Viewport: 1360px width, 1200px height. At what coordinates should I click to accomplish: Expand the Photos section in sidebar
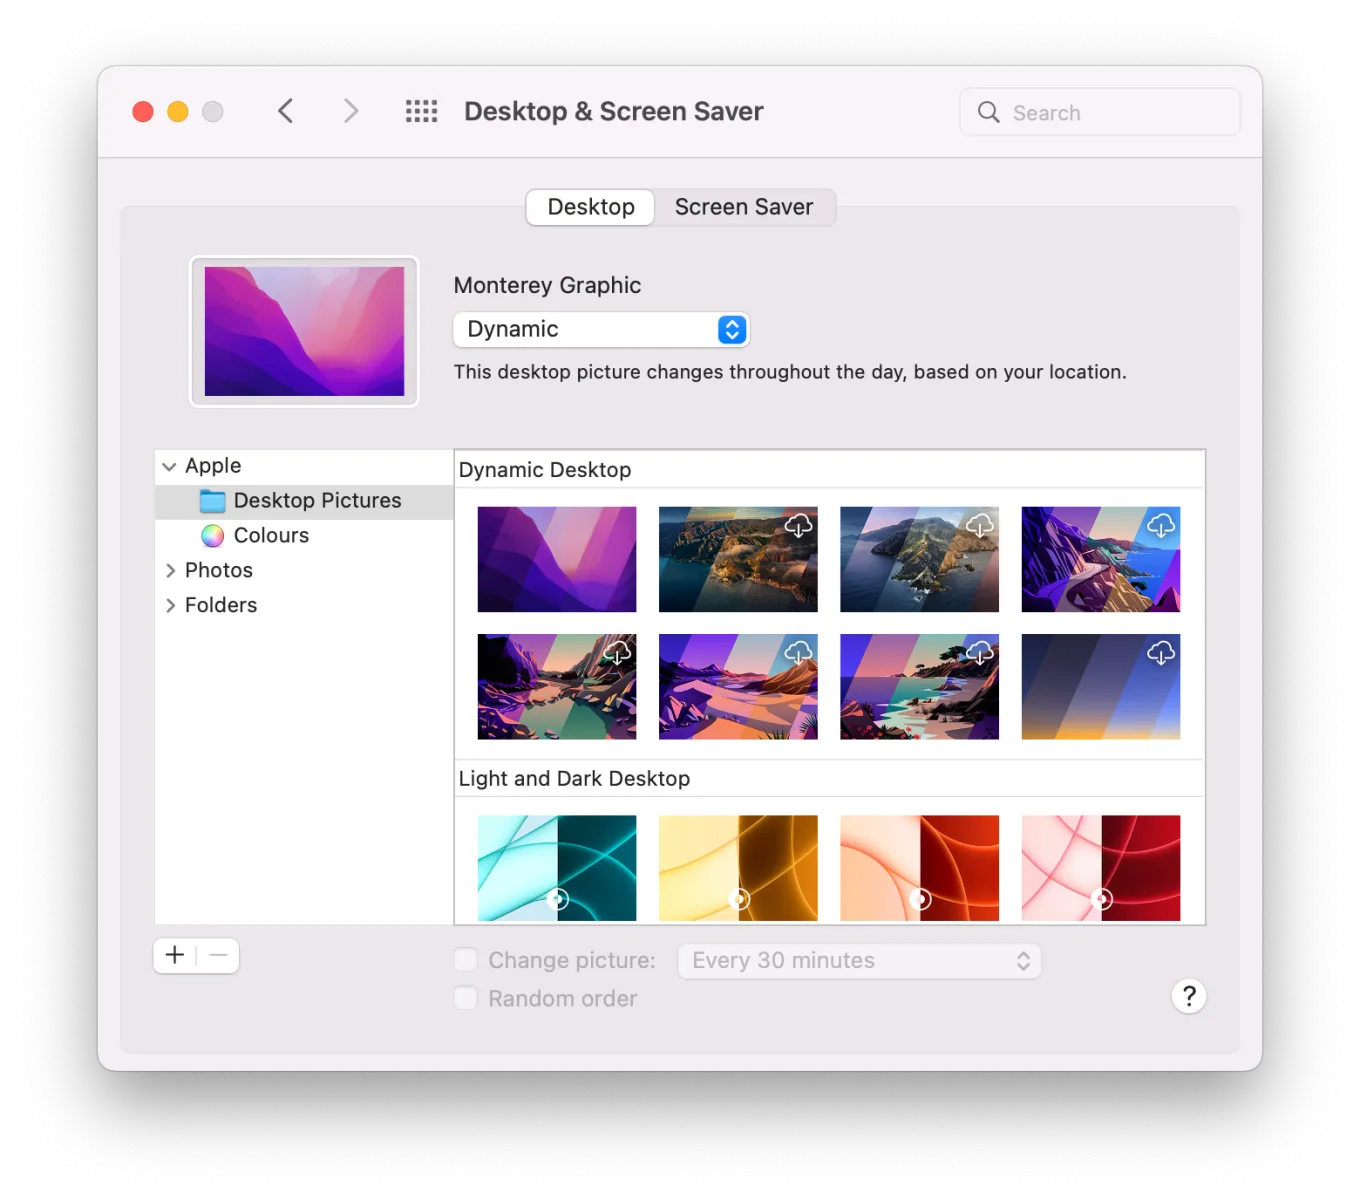coord(171,570)
